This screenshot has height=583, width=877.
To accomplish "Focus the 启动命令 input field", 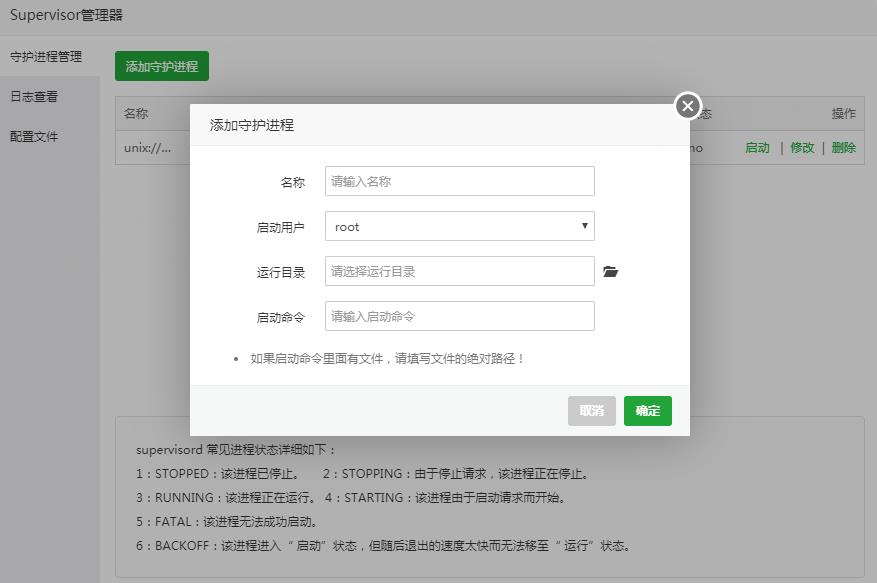I will click(x=459, y=316).
